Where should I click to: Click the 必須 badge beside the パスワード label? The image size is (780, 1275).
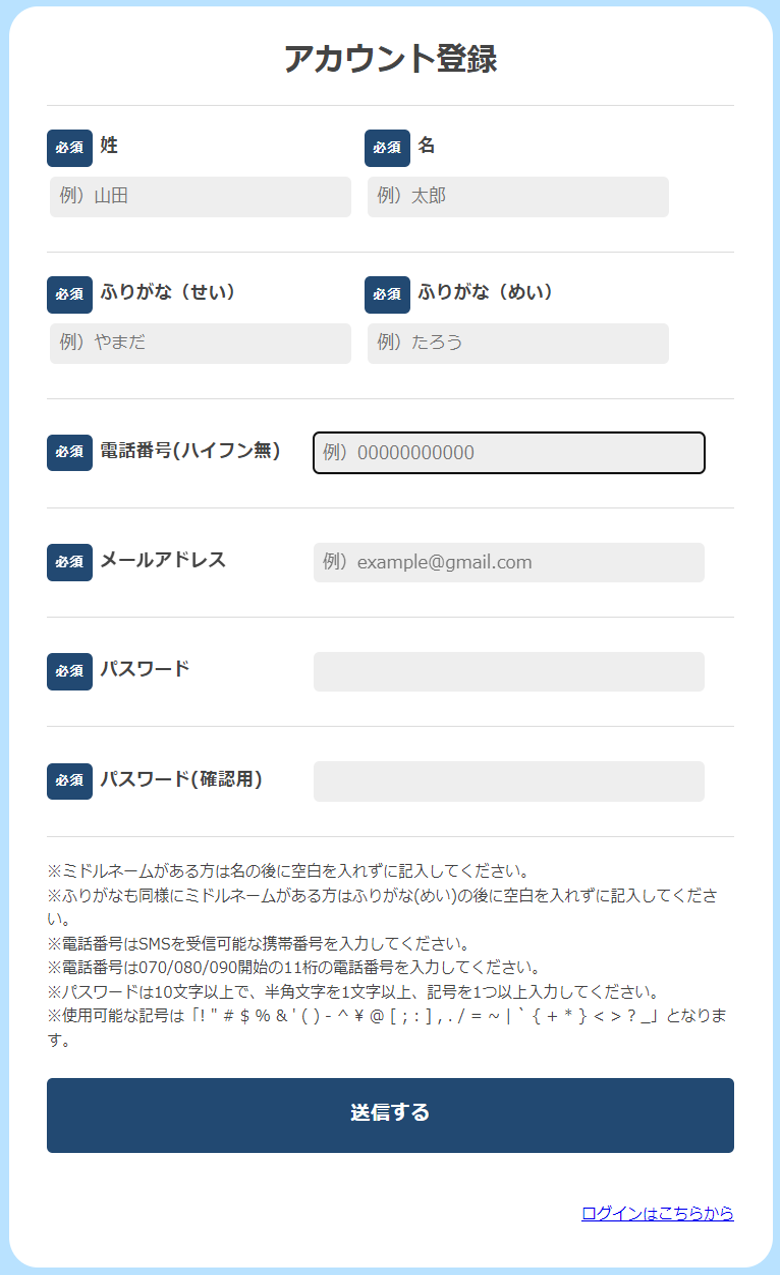[70, 671]
